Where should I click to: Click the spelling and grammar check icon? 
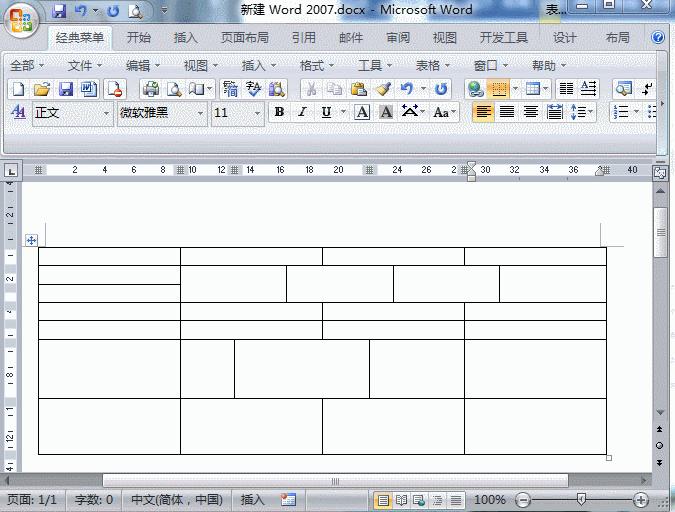(254, 89)
